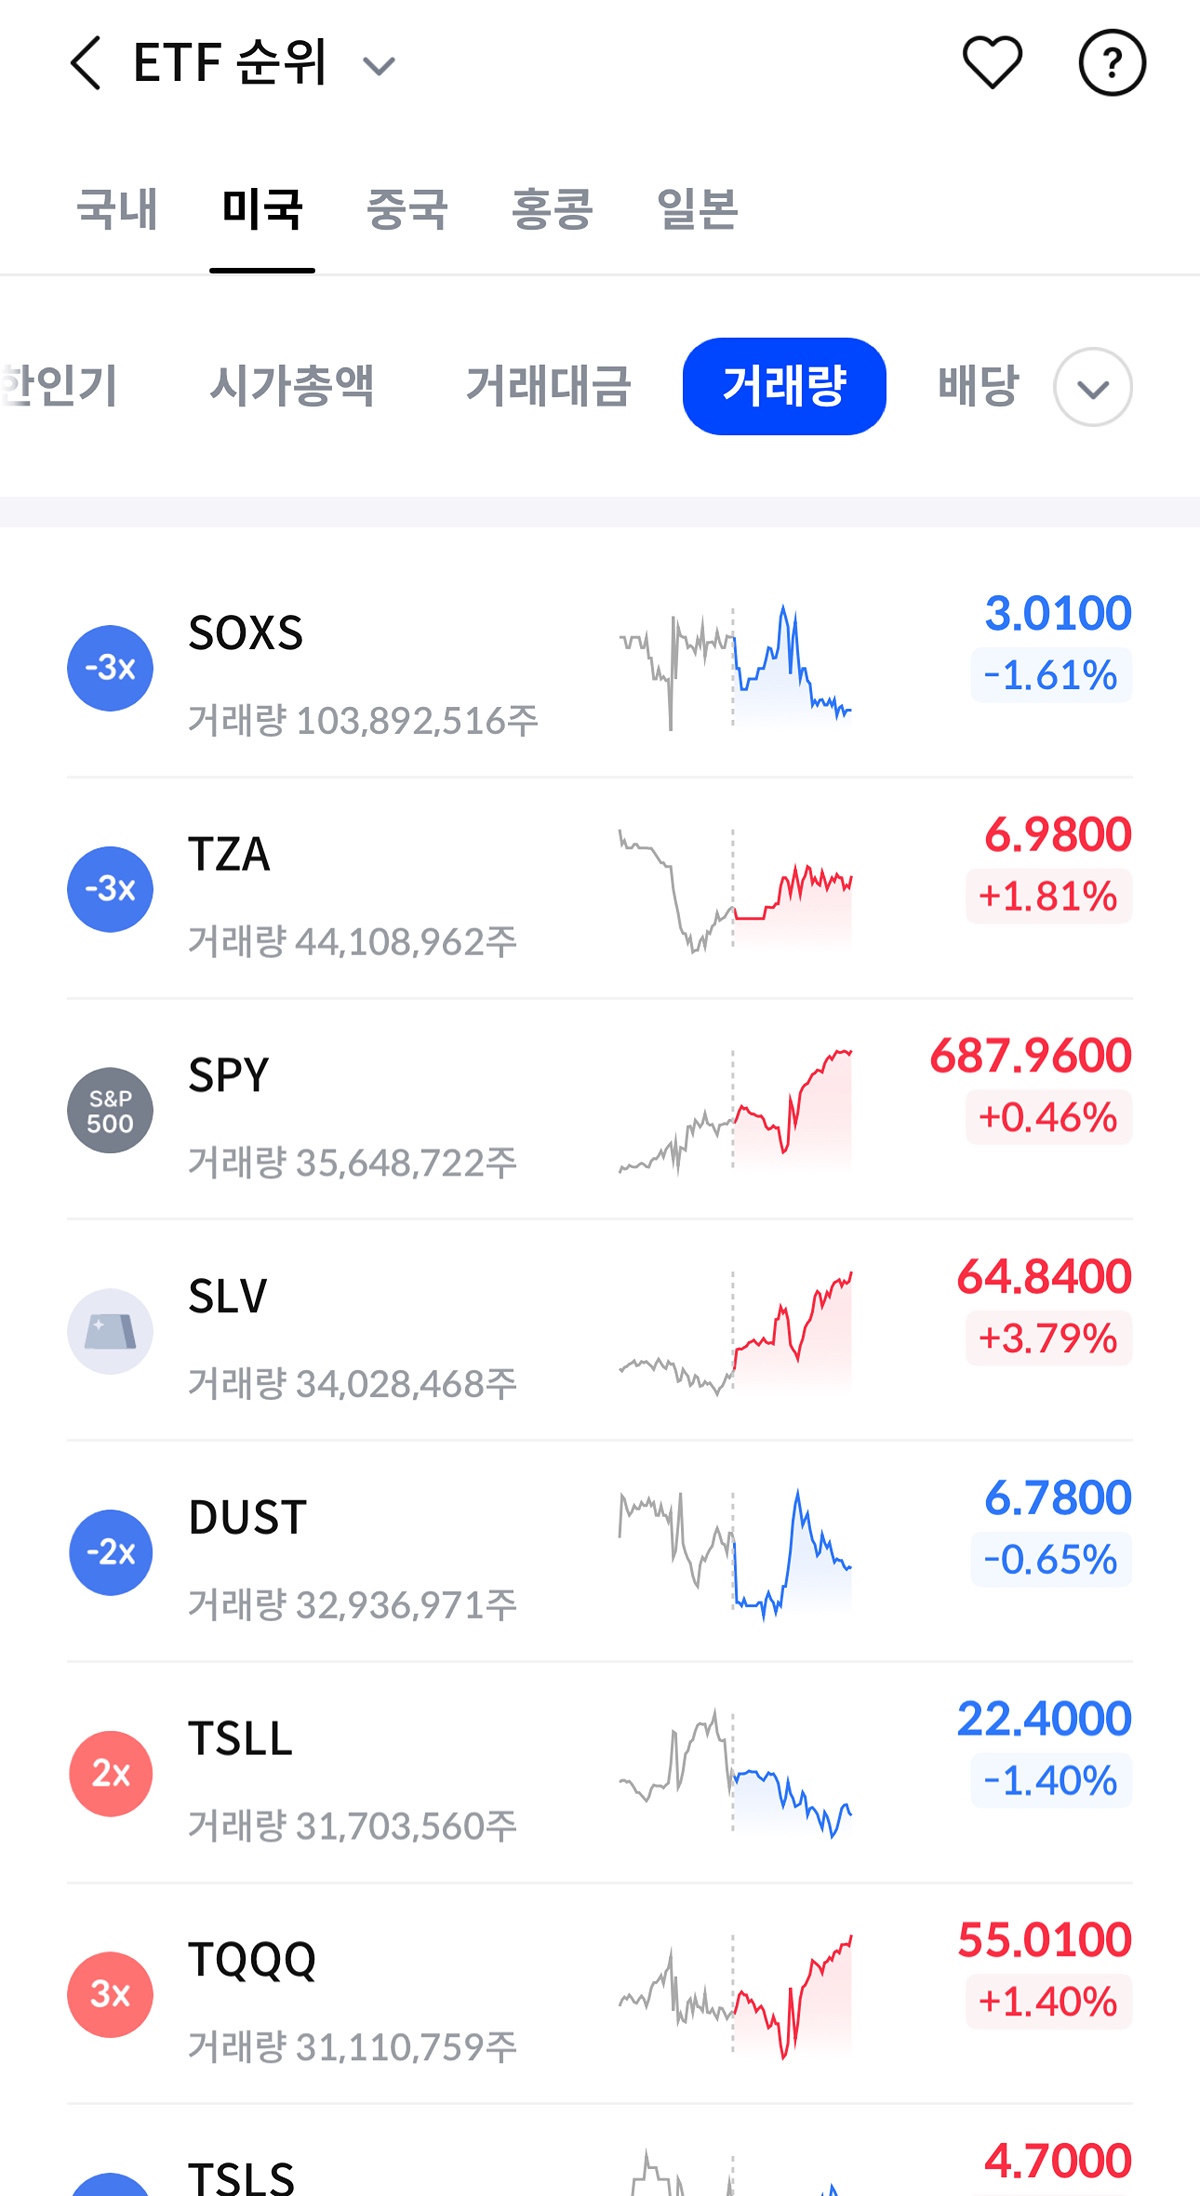
Task: Open the help question mark icon
Action: click(1112, 63)
